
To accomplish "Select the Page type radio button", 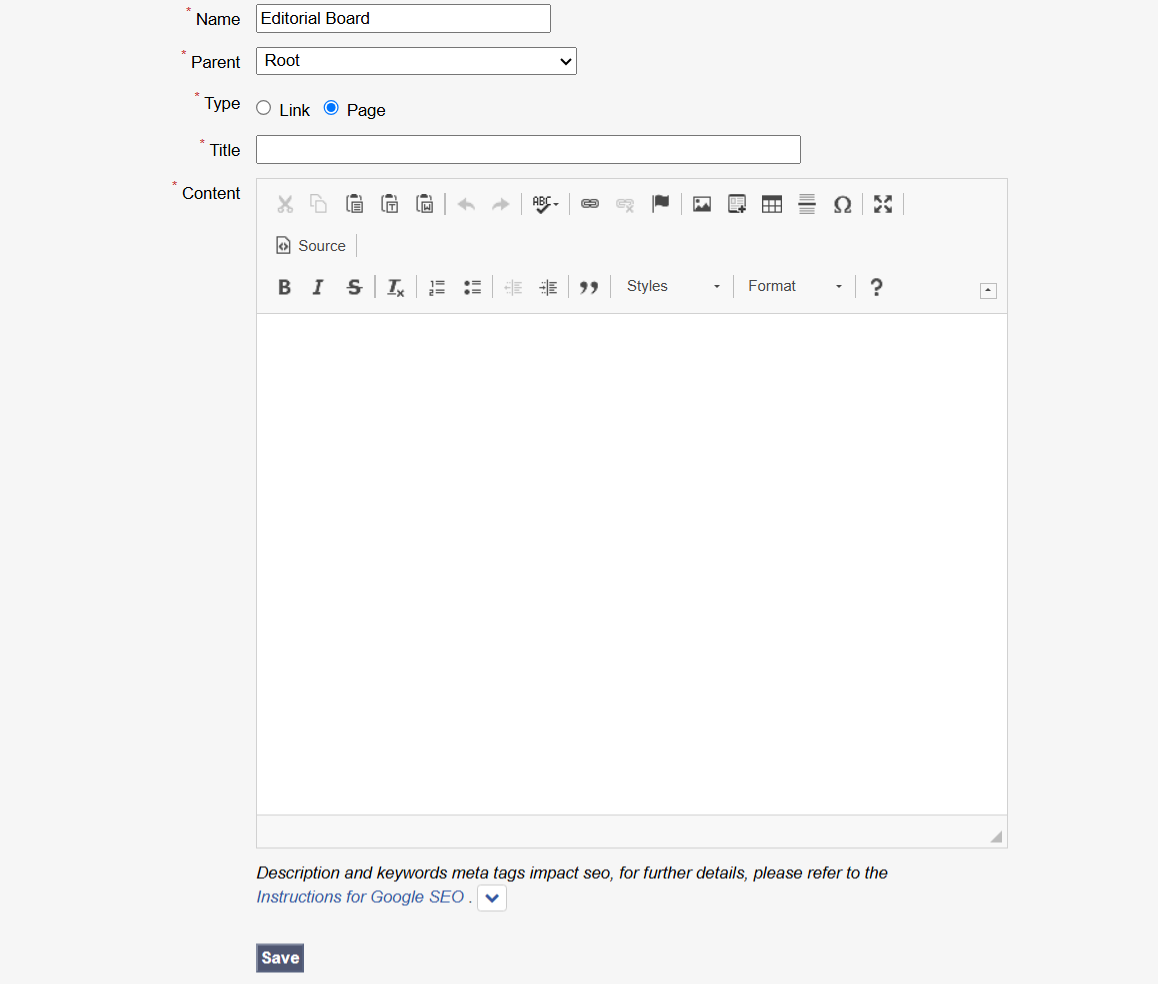I will [331, 108].
